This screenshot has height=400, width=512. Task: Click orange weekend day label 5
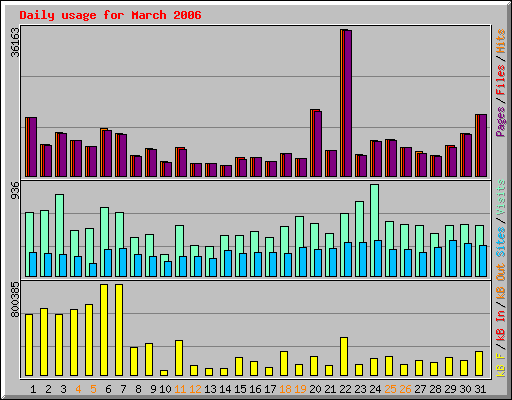93,389
